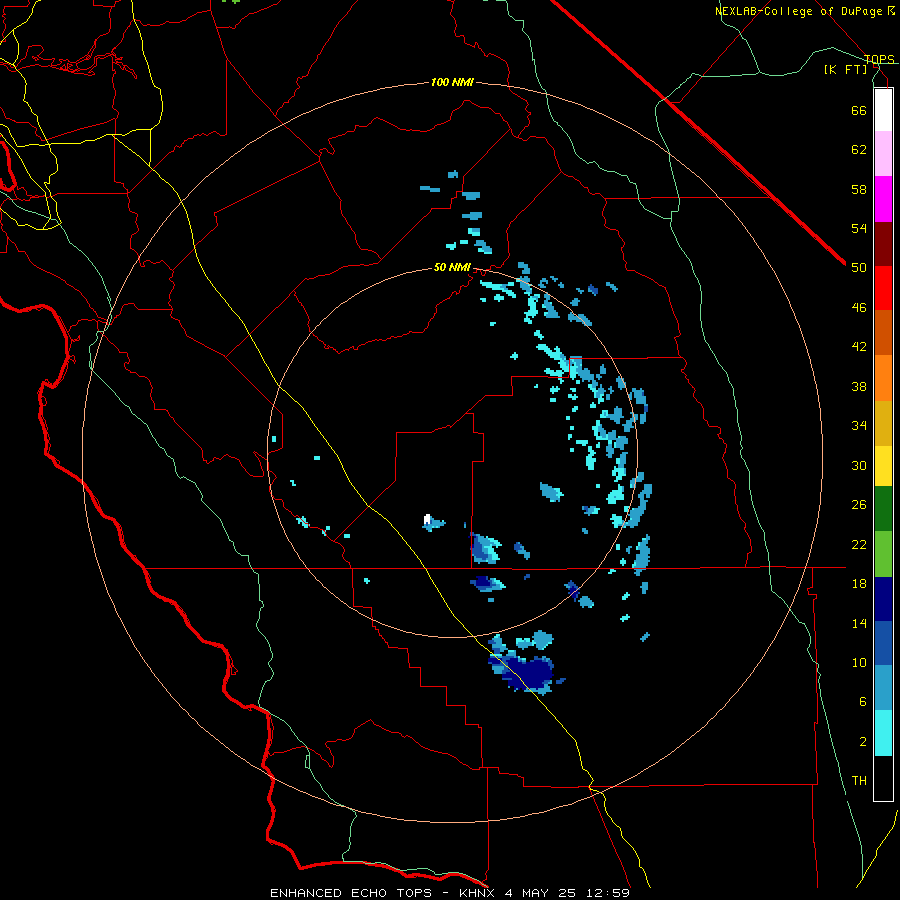Click the '46' legend scale value
Image resolution: width=900 pixels, height=900 pixels.
(x=859, y=308)
